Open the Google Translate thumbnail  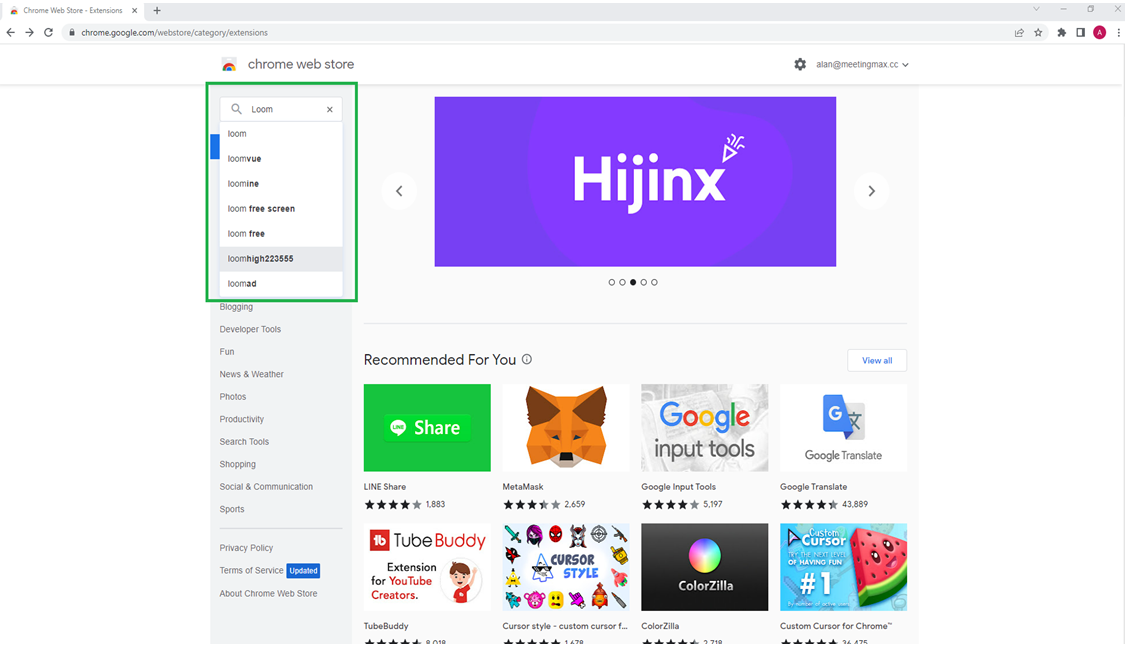(x=843, y=428)
